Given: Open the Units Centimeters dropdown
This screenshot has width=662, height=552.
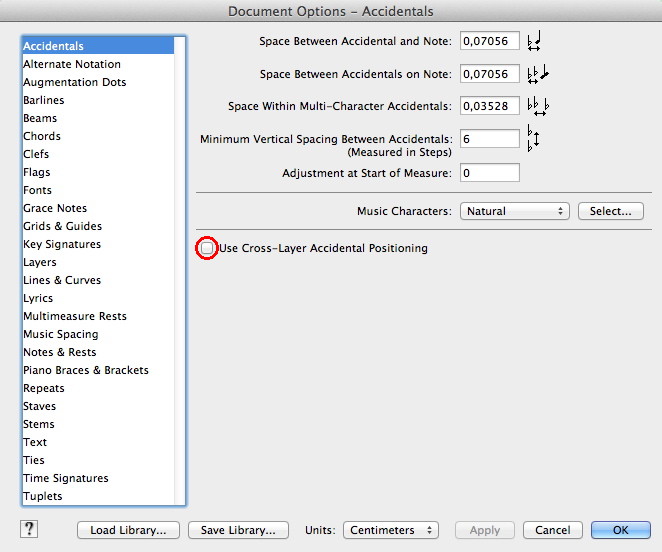Looking at the screenshot, I should pos(391,530).
